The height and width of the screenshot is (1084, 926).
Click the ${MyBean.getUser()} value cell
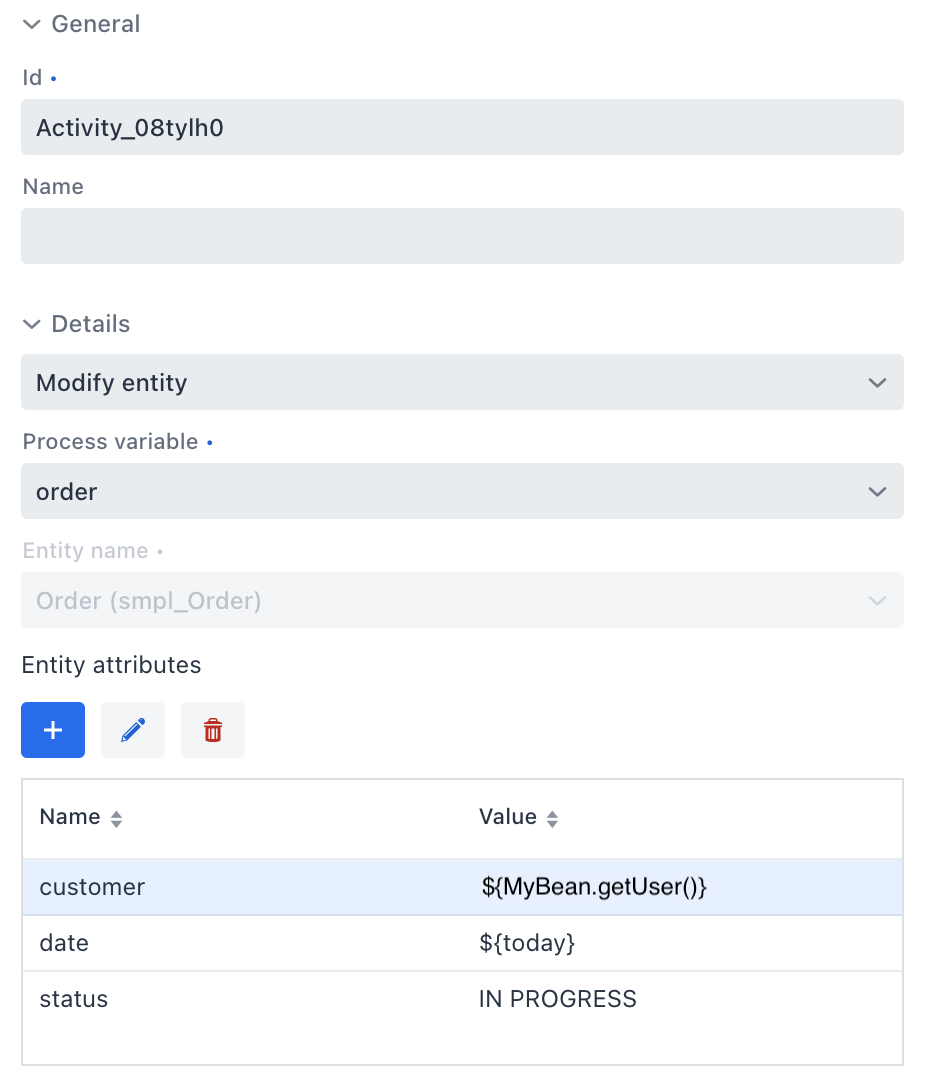click(x=594, y=886)
